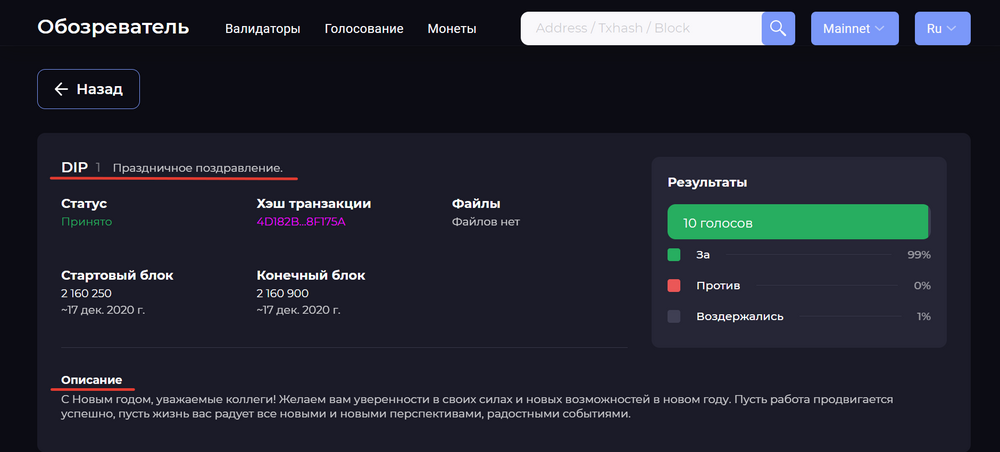
Task: Open the Ru language selector
Action: click(943, 28)
